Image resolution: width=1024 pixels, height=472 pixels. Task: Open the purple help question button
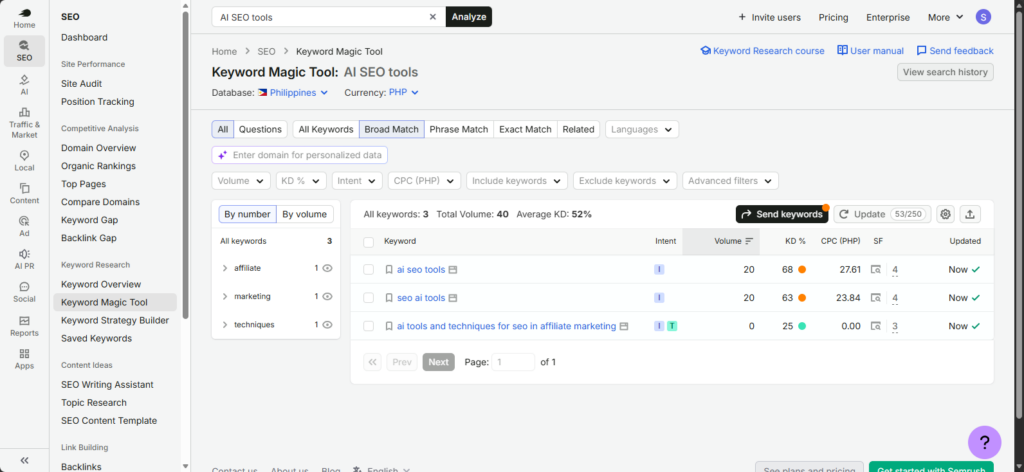(x=984, y=442)
